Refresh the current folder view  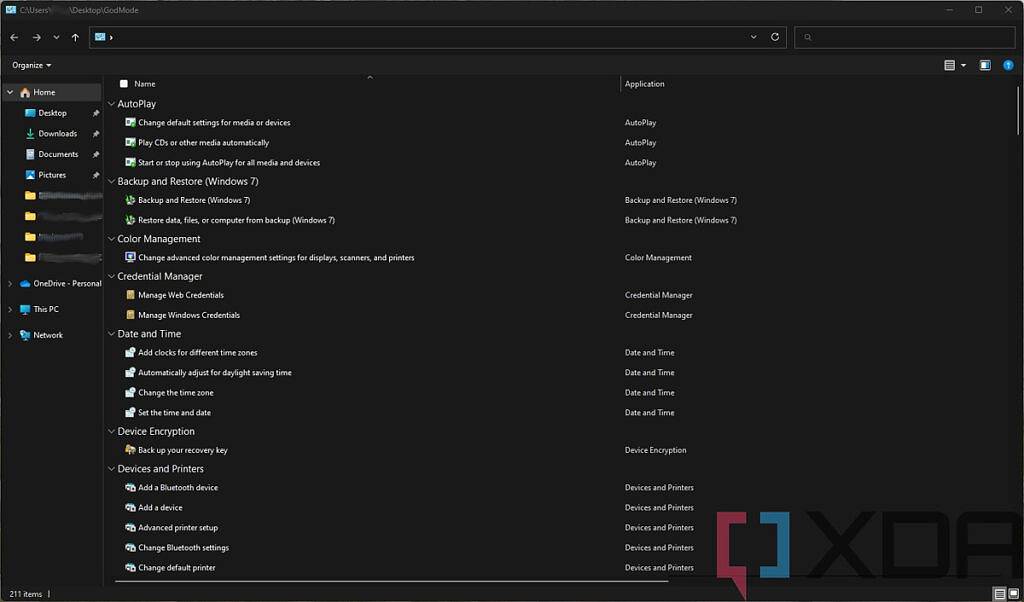click(775, 37)
